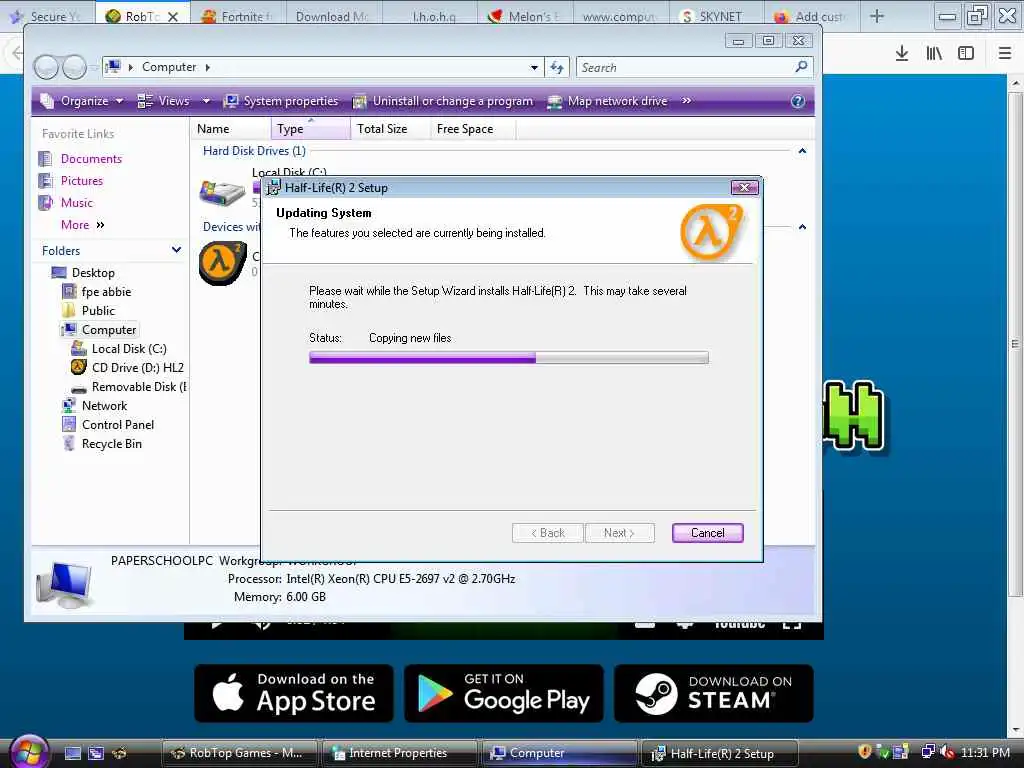This screenshot has height=768, width=1024.
Task: Switch to the SKYNET browser tab
Action: 714,16
